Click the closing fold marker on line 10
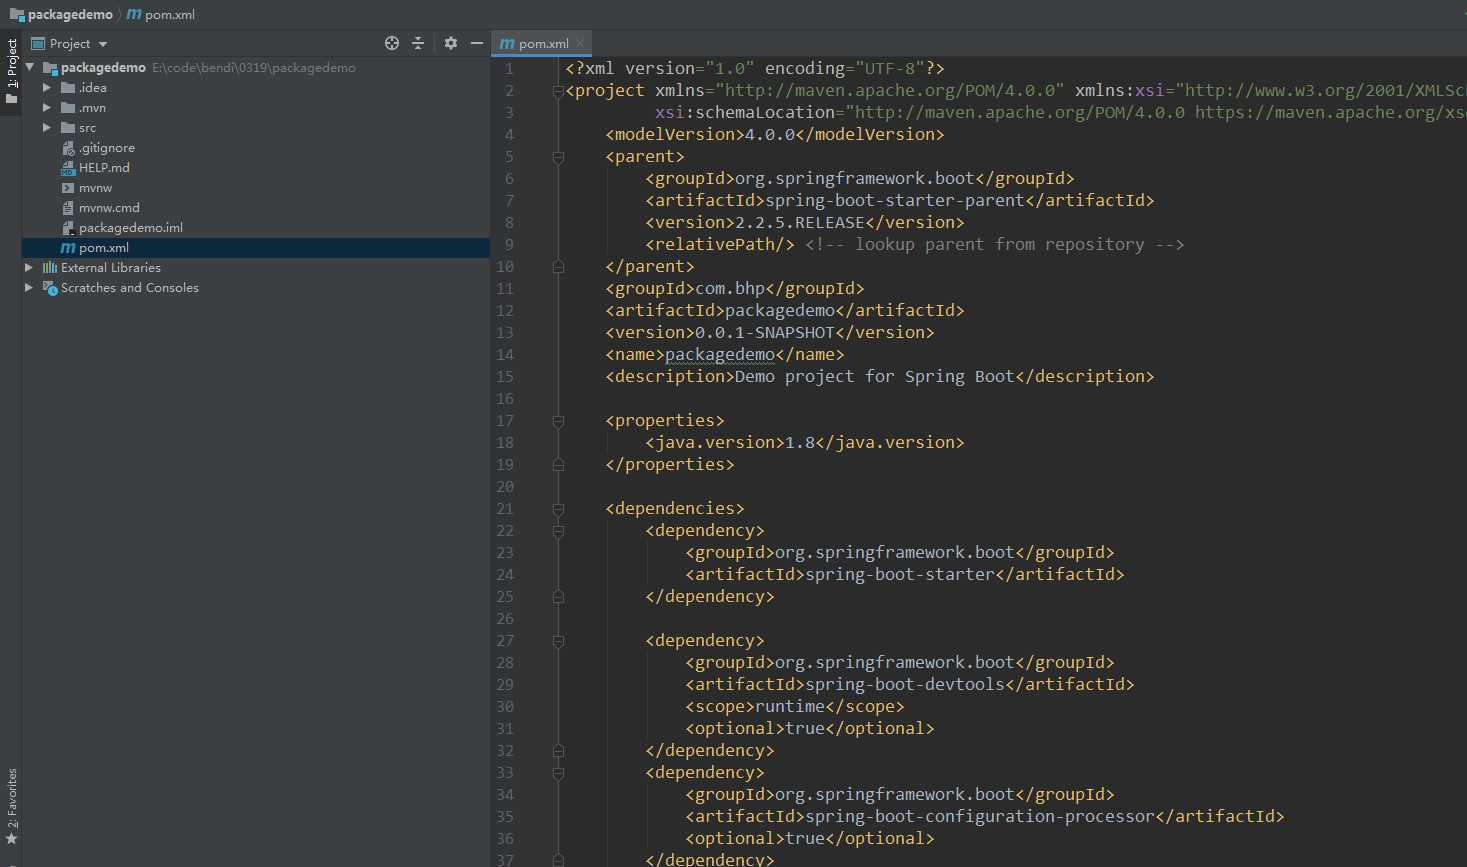Viewport: 1467px width, 867px height. coord(558,267)
